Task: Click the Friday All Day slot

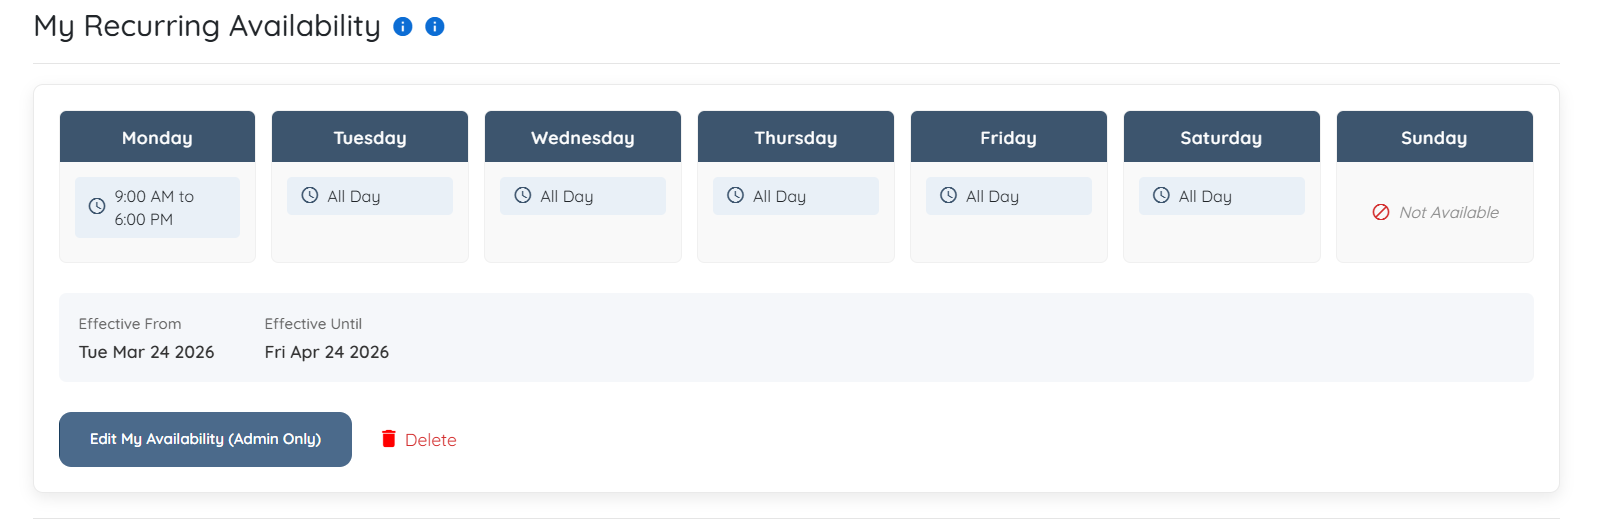Action: [1008, 196]
